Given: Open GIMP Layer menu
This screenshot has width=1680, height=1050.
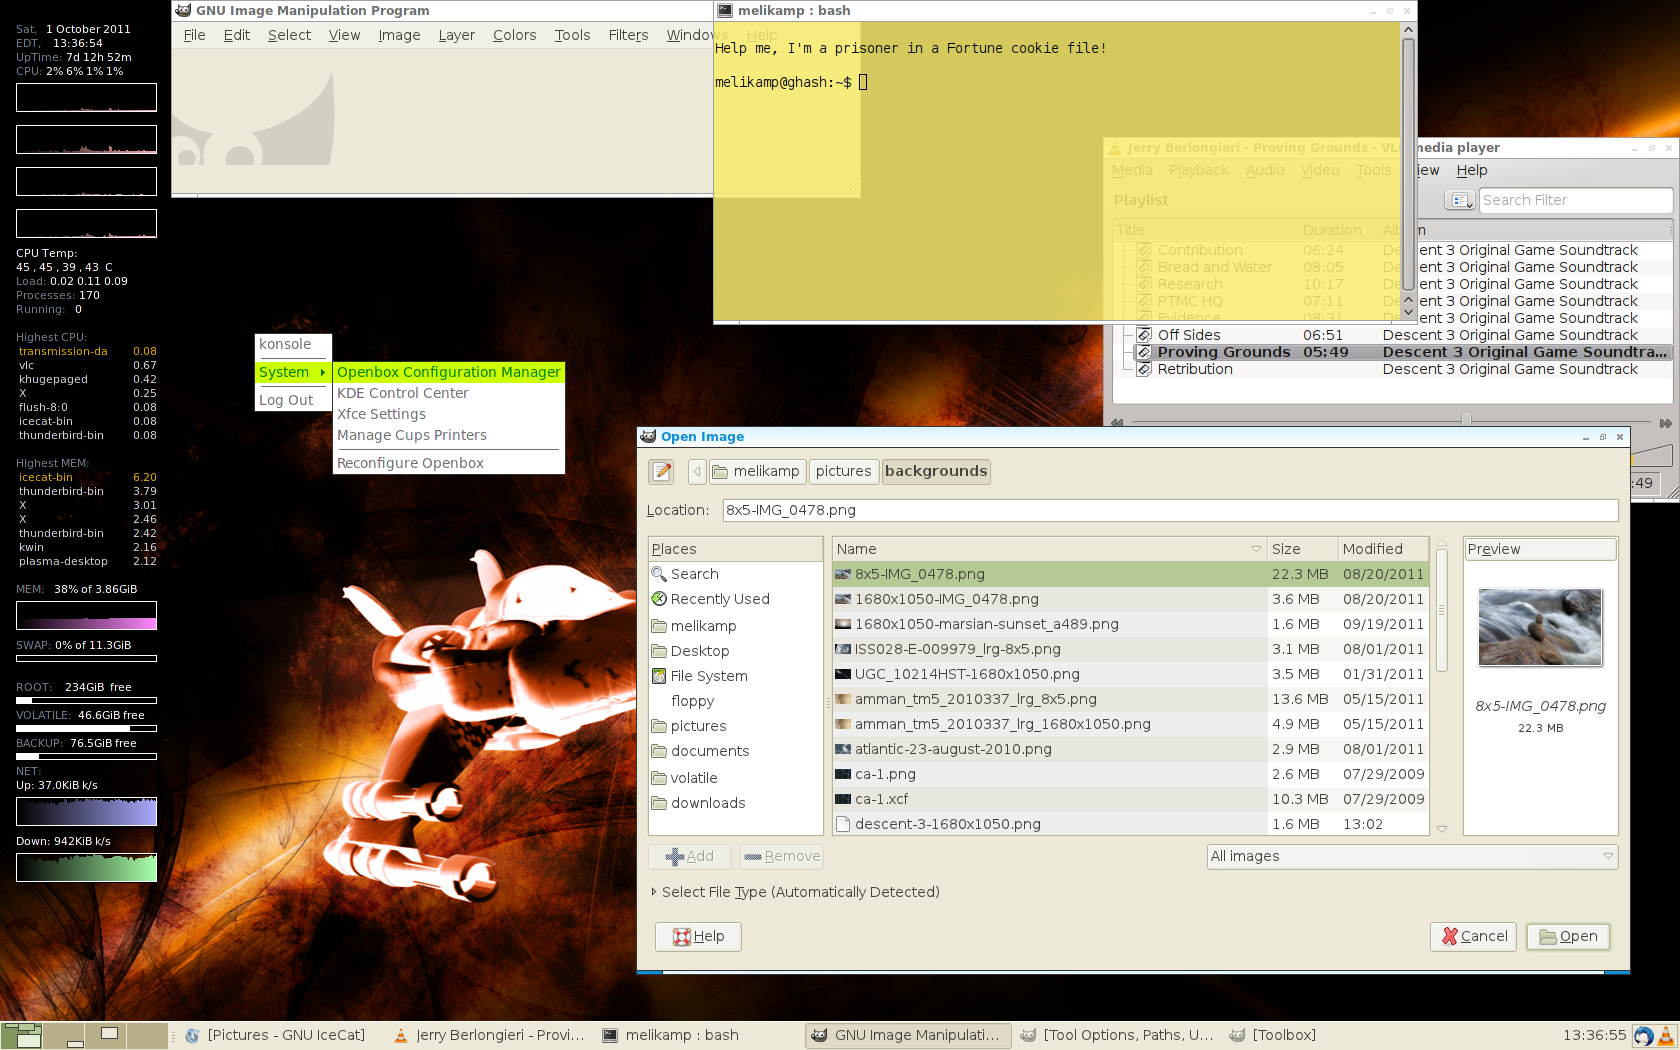Looking at the screenshot, I should pos(456,35).
